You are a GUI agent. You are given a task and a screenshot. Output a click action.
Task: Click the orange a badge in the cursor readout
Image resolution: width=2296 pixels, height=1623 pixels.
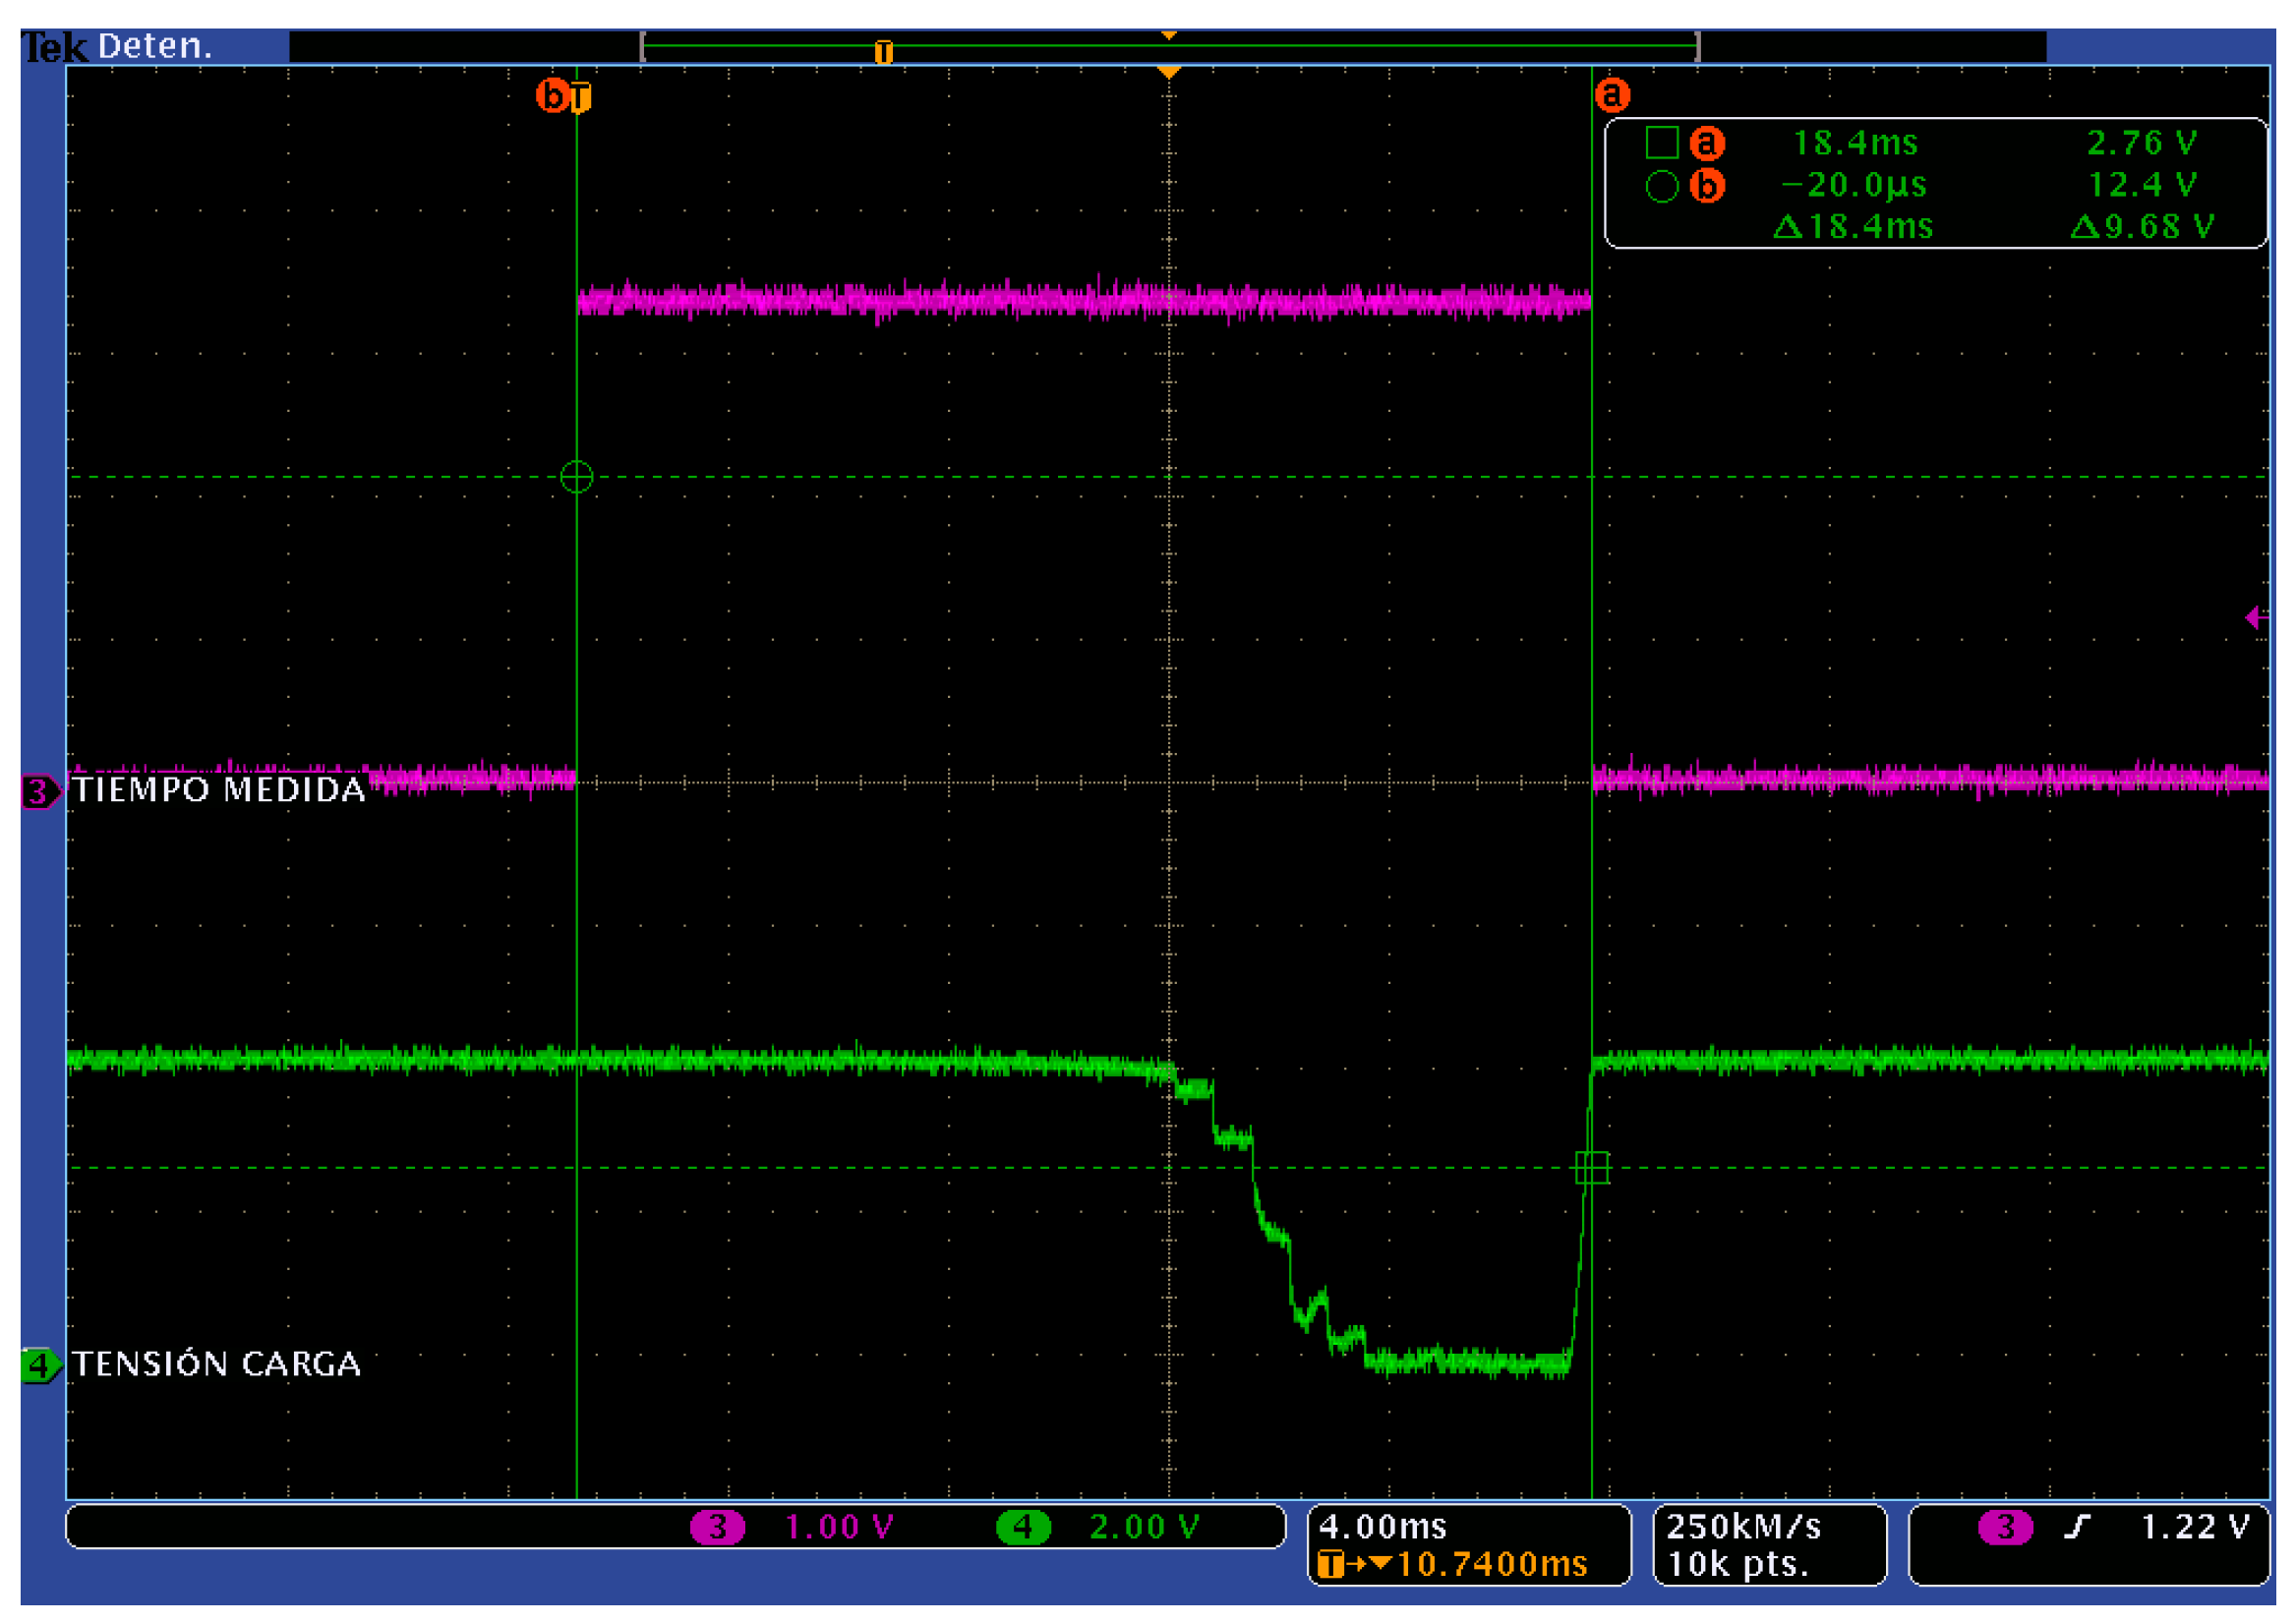click(x=1707, y=143)
